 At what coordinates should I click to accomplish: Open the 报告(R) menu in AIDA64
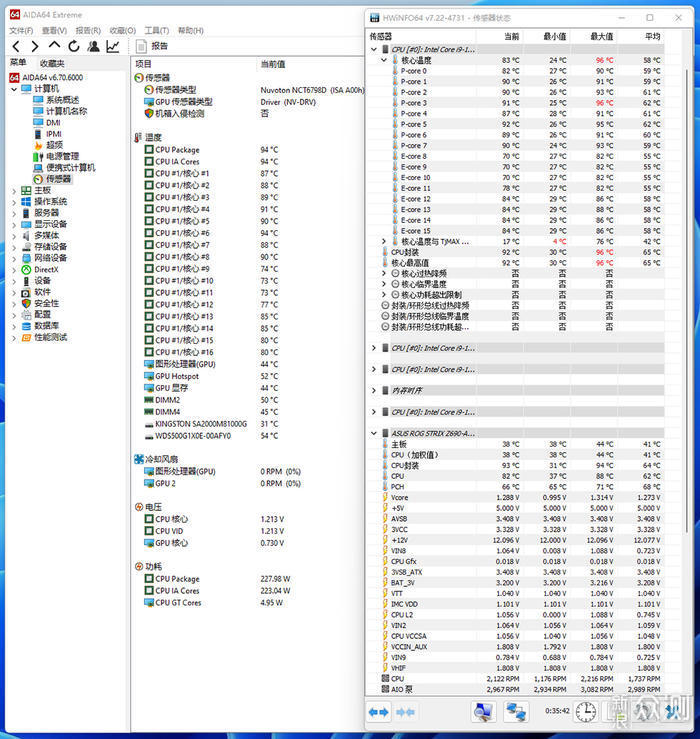(88, 31)
